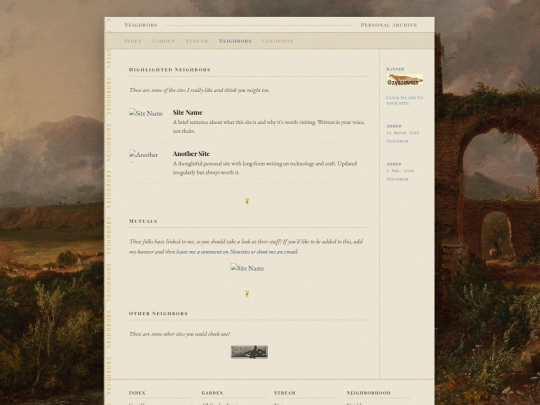Click the 'Banner' label in the sidebar
Viewport: 540px width, 405px height.
[x=395, y=69]
